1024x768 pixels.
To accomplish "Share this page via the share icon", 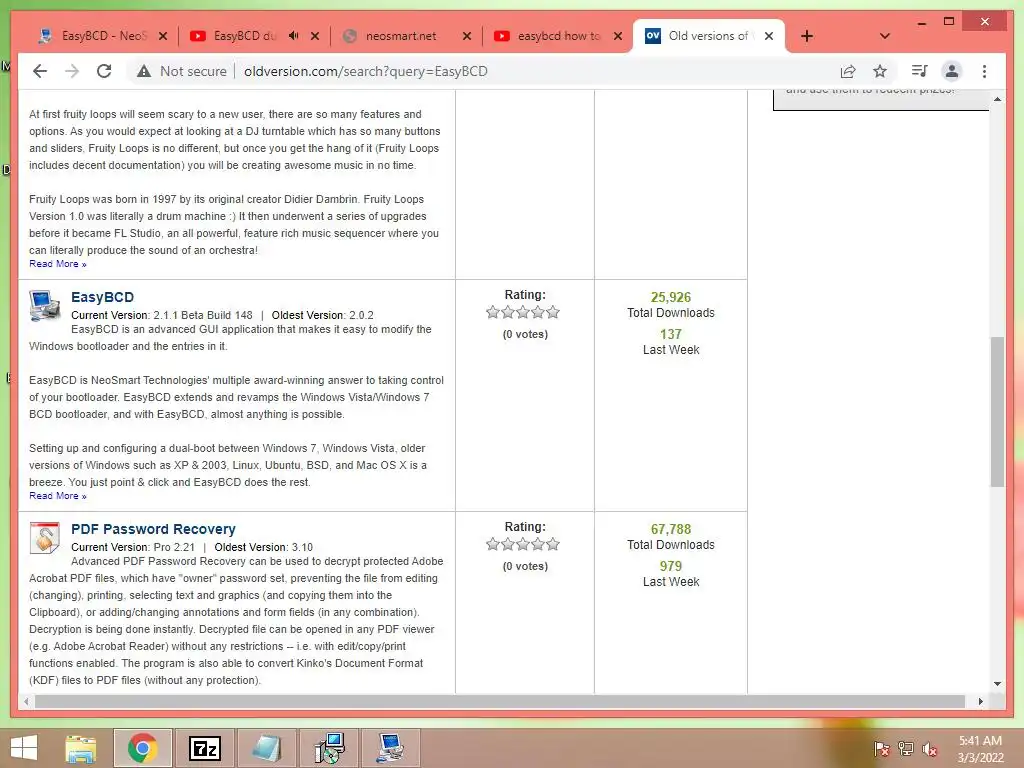I will coord(848,71).
